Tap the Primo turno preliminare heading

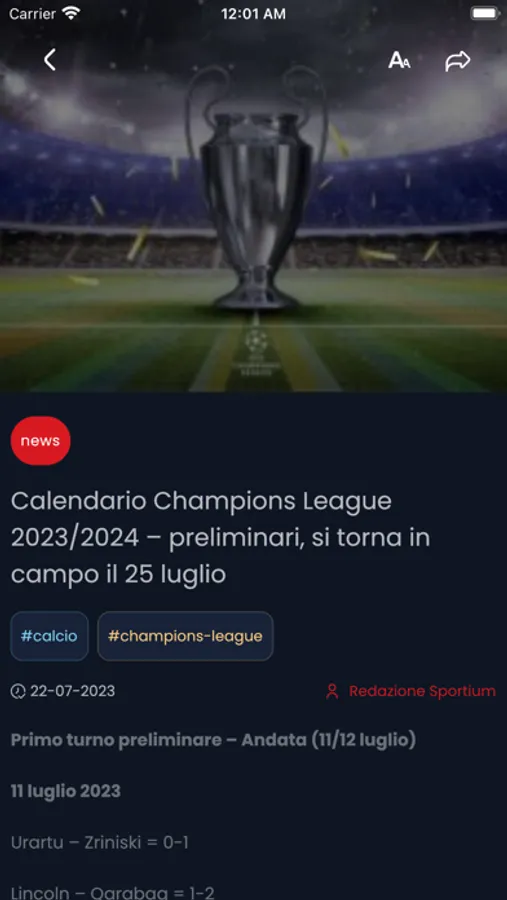213,740
